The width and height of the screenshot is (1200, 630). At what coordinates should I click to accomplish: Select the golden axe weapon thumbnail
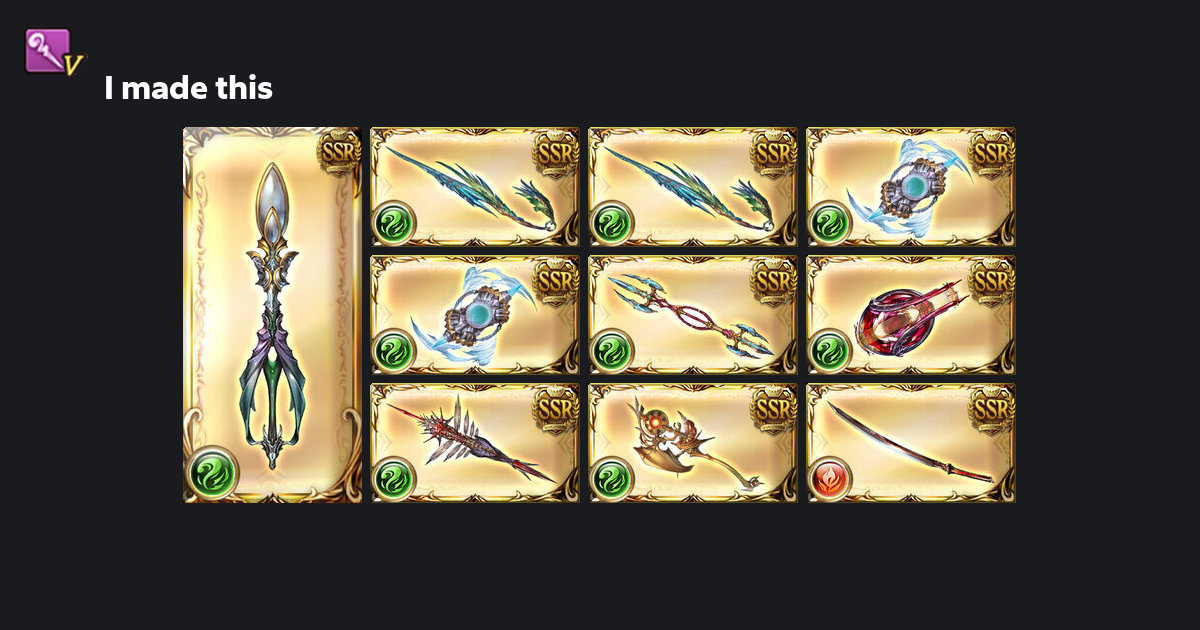pos(693,443)
